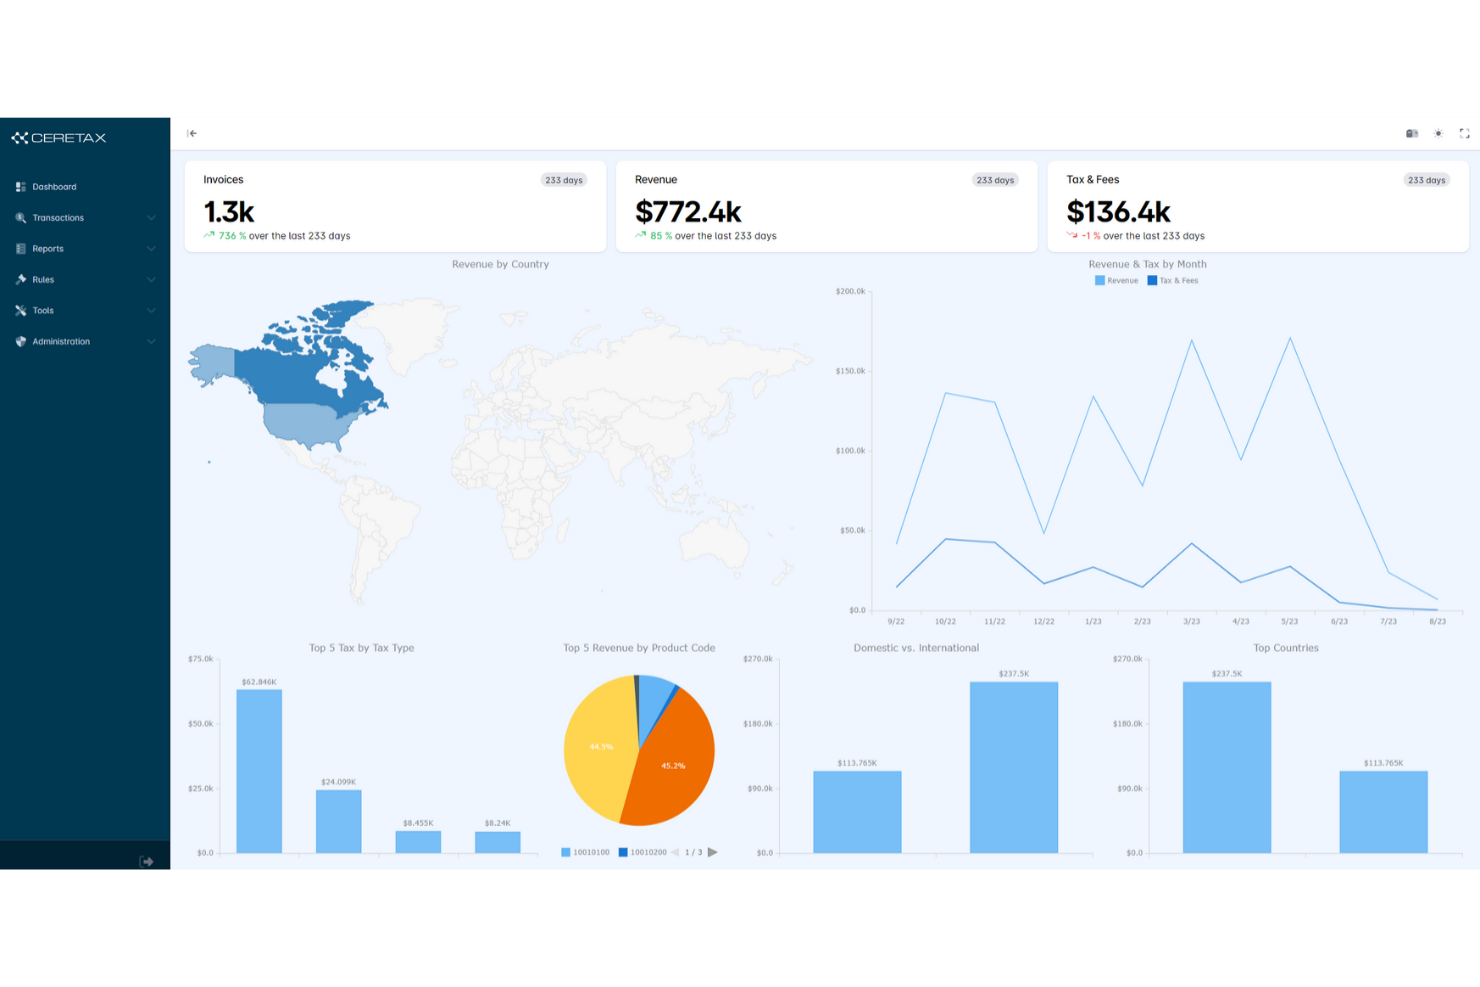Image resolution: width=1480 pixels, height=987 pixels.
Task: Select Reports in the sidebar
Action: (x=48, y=249)
